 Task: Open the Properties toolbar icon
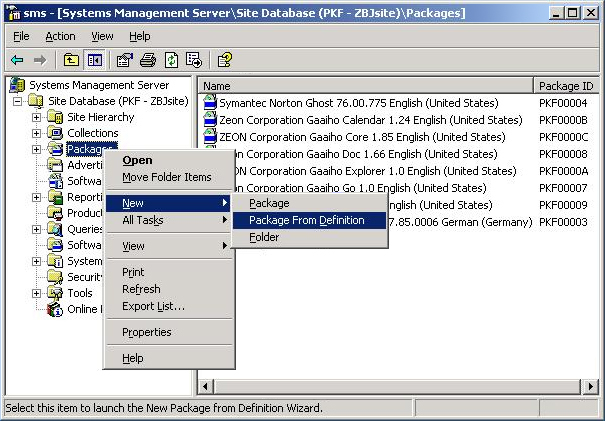pyautogui.click(x=124, y=60)
